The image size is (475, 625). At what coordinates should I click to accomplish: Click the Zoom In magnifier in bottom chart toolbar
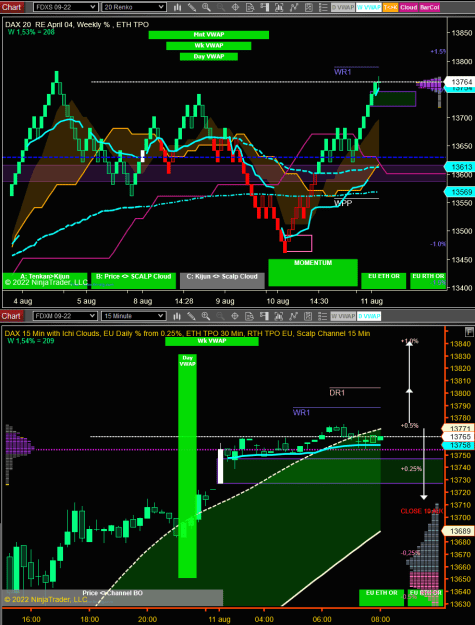point(206,316)
